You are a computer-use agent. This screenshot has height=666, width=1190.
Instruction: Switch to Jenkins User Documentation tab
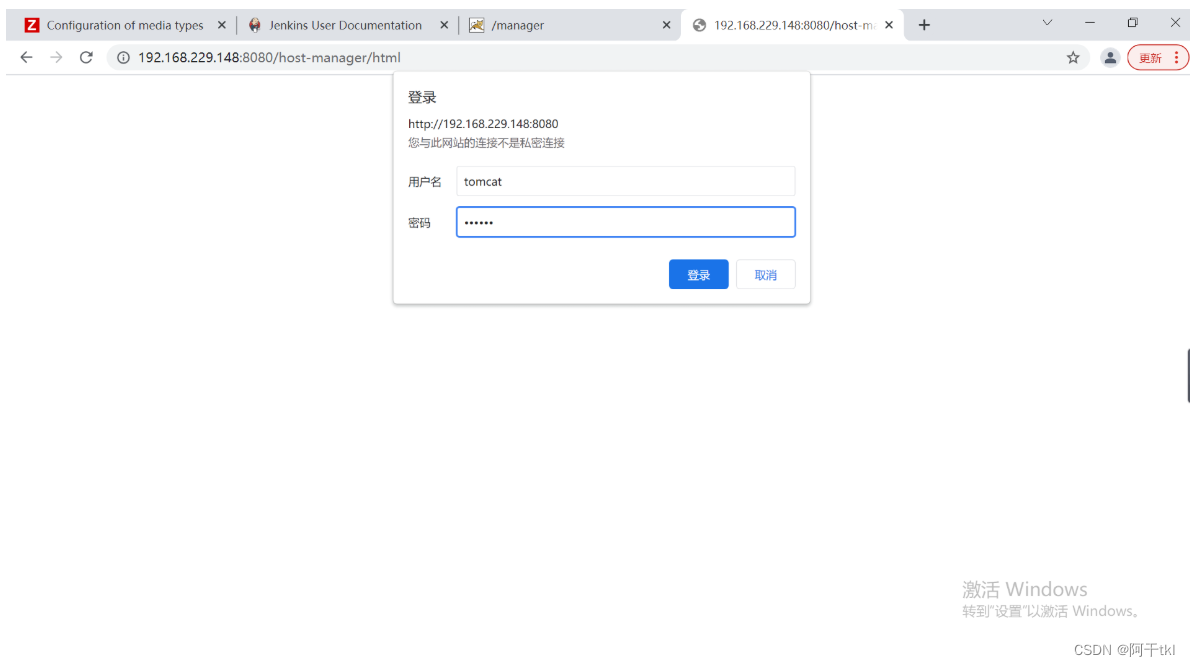point(345,25)
